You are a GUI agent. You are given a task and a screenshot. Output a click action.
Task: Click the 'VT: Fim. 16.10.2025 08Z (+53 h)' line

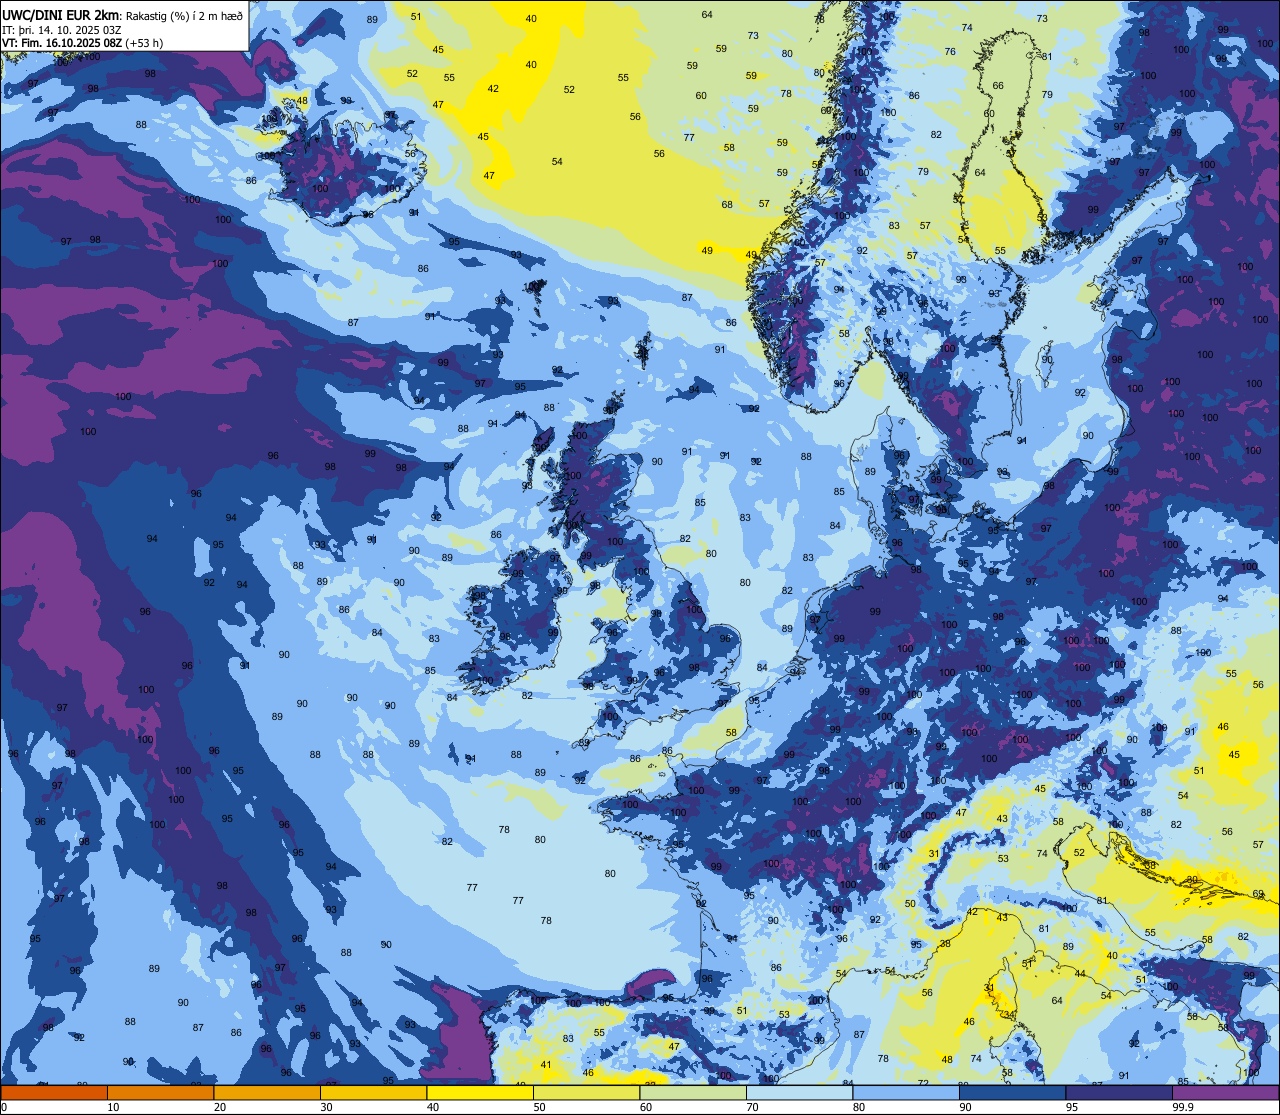pyautogui.click(x=82, y=43)
